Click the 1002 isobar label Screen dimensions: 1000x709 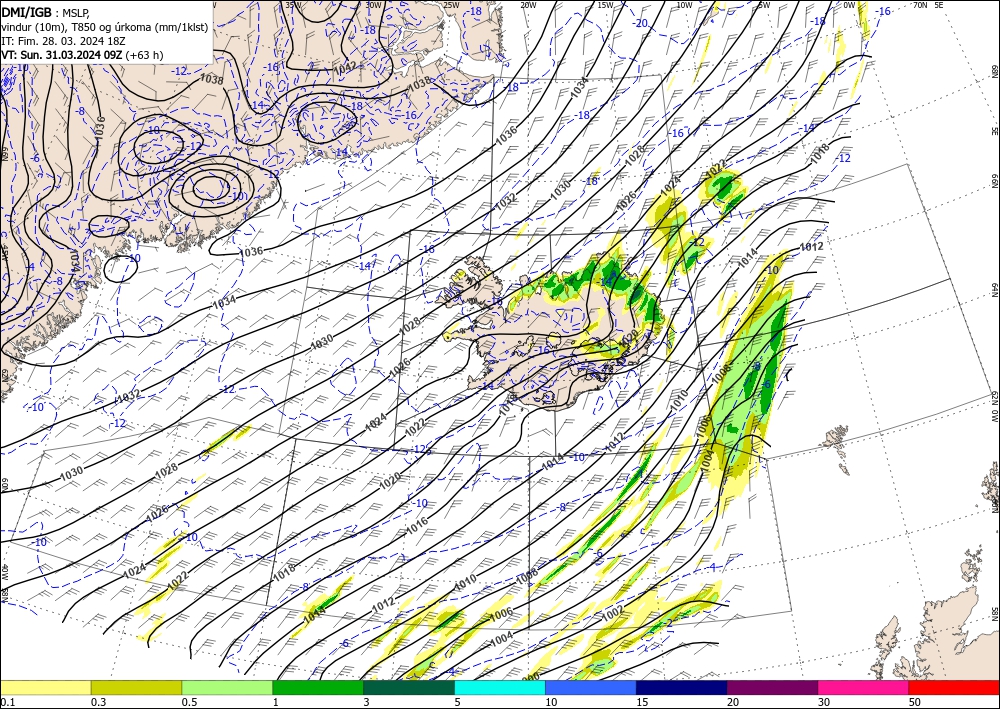point(614,613)
